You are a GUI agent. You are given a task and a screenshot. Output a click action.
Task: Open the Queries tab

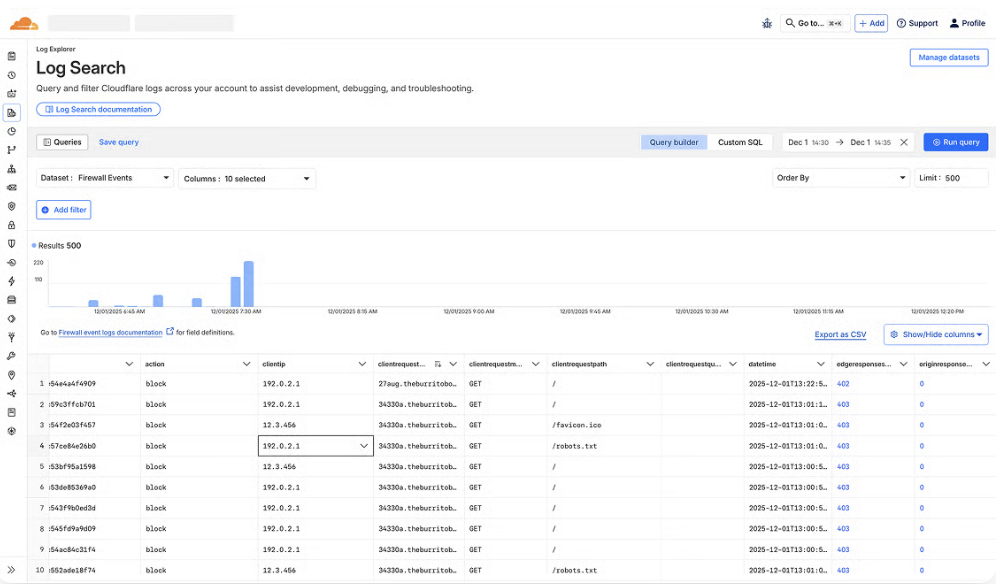point(62,142)
